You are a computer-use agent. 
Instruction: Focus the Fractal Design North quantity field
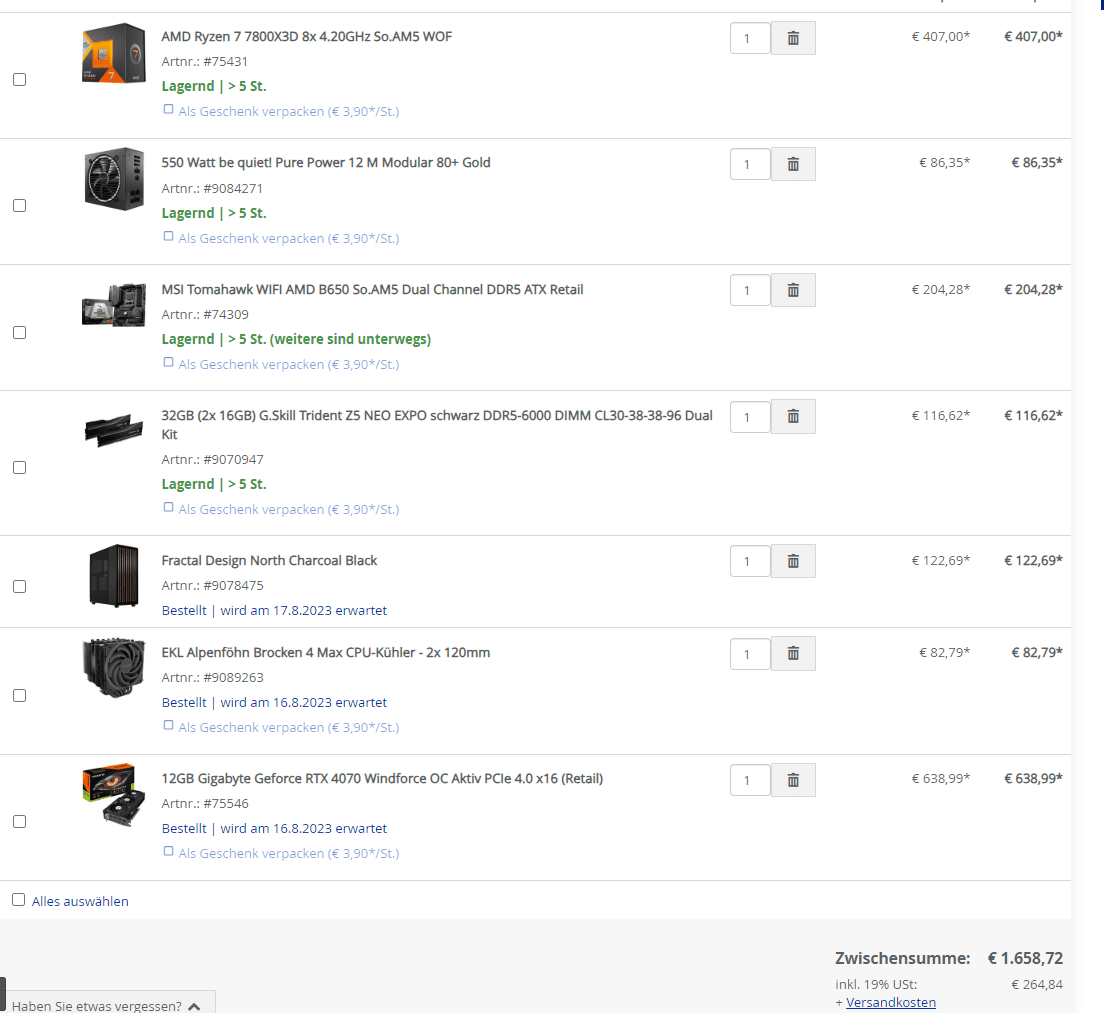click(x=750, y=561)
